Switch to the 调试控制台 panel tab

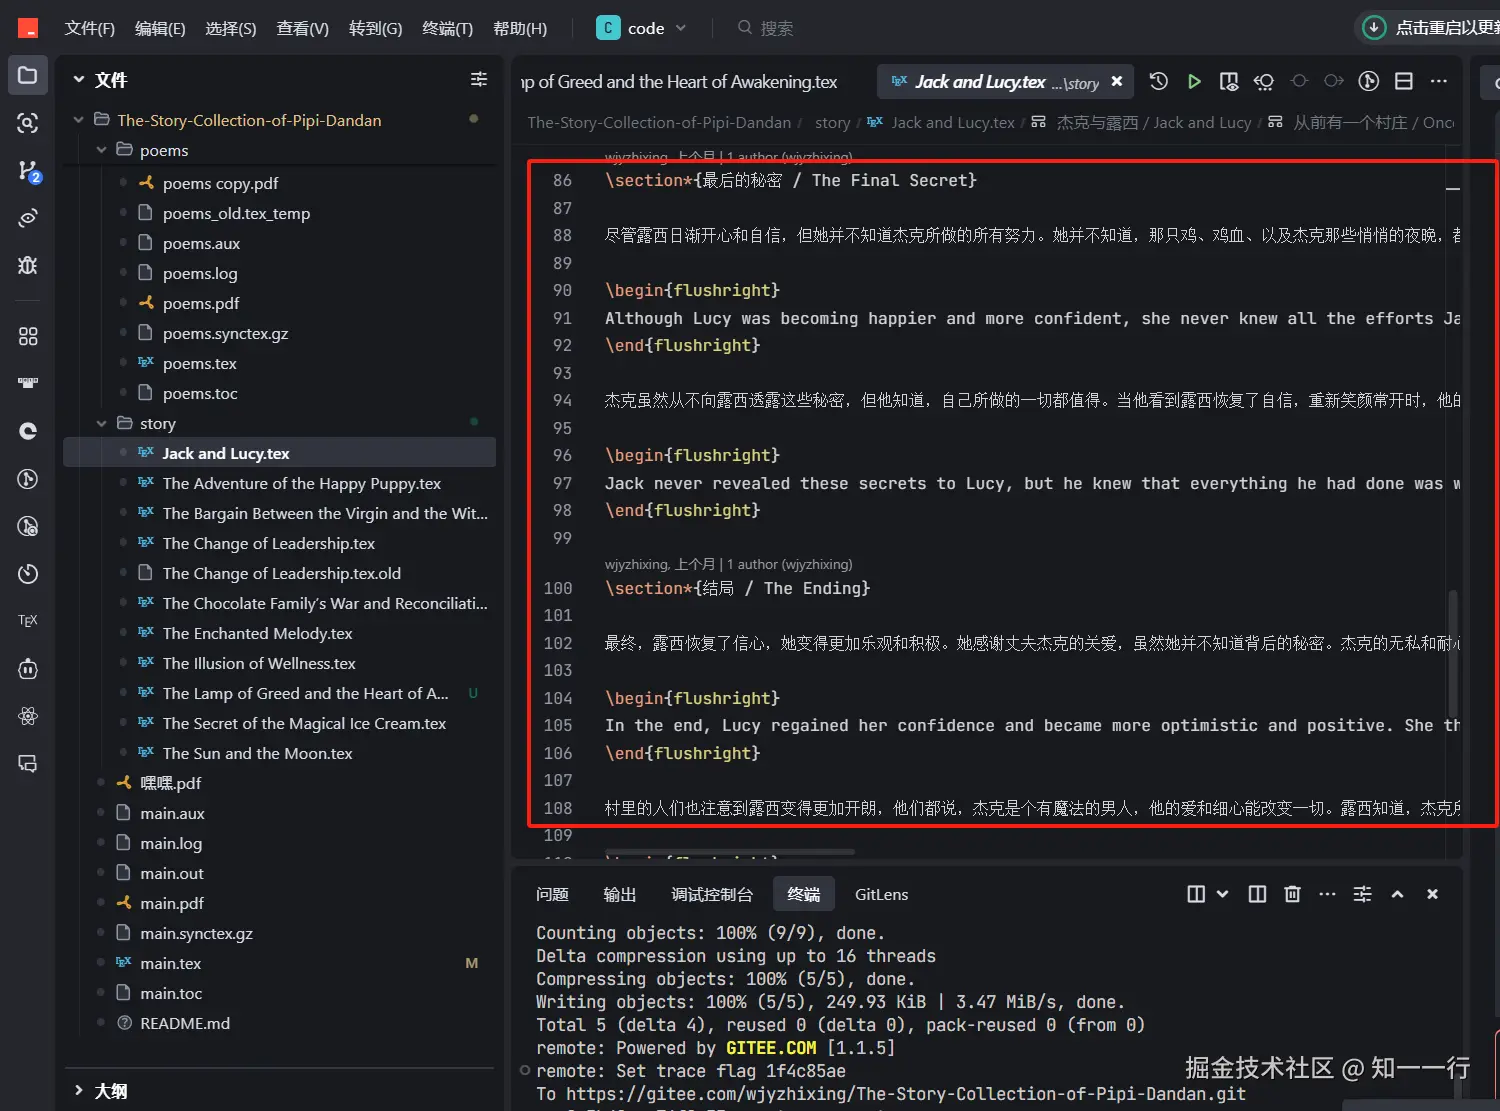[712, 894]
